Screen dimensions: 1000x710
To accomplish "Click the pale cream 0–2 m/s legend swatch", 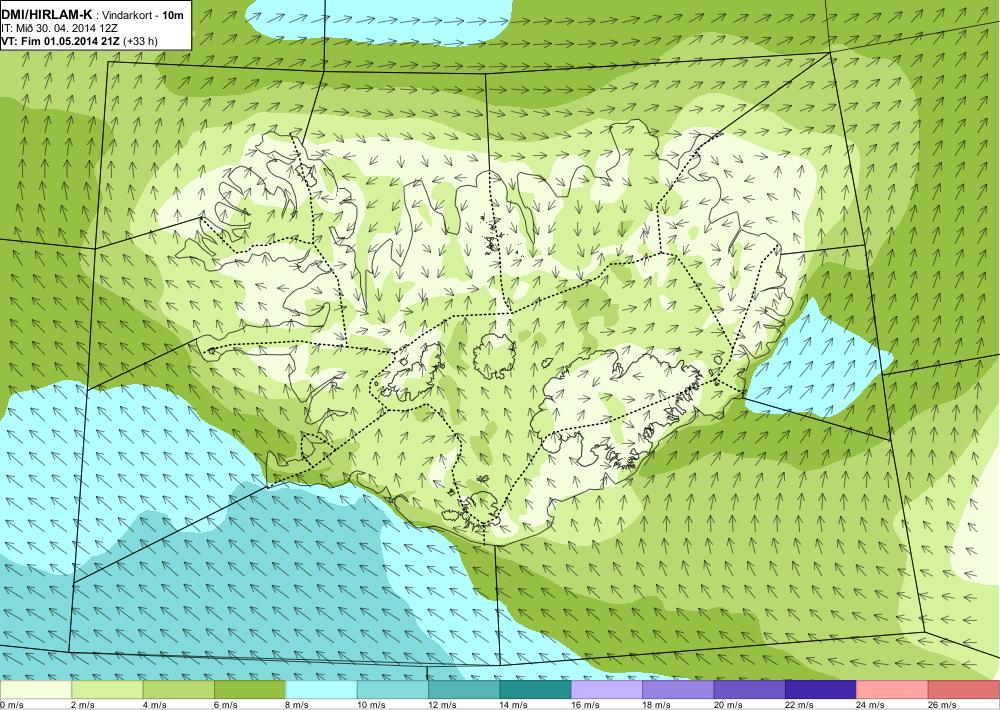I will pyautogui.click(x=36, y=690).
